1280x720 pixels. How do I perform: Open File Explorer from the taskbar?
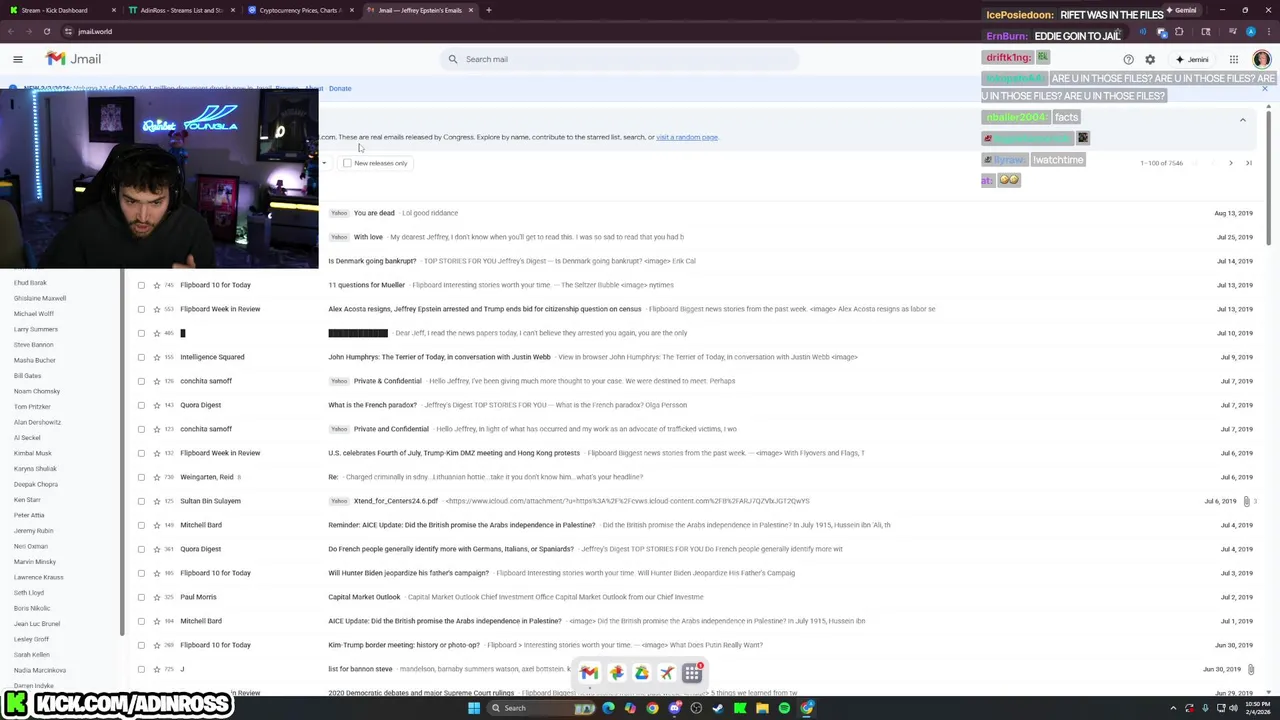click(x=762, y=708)
